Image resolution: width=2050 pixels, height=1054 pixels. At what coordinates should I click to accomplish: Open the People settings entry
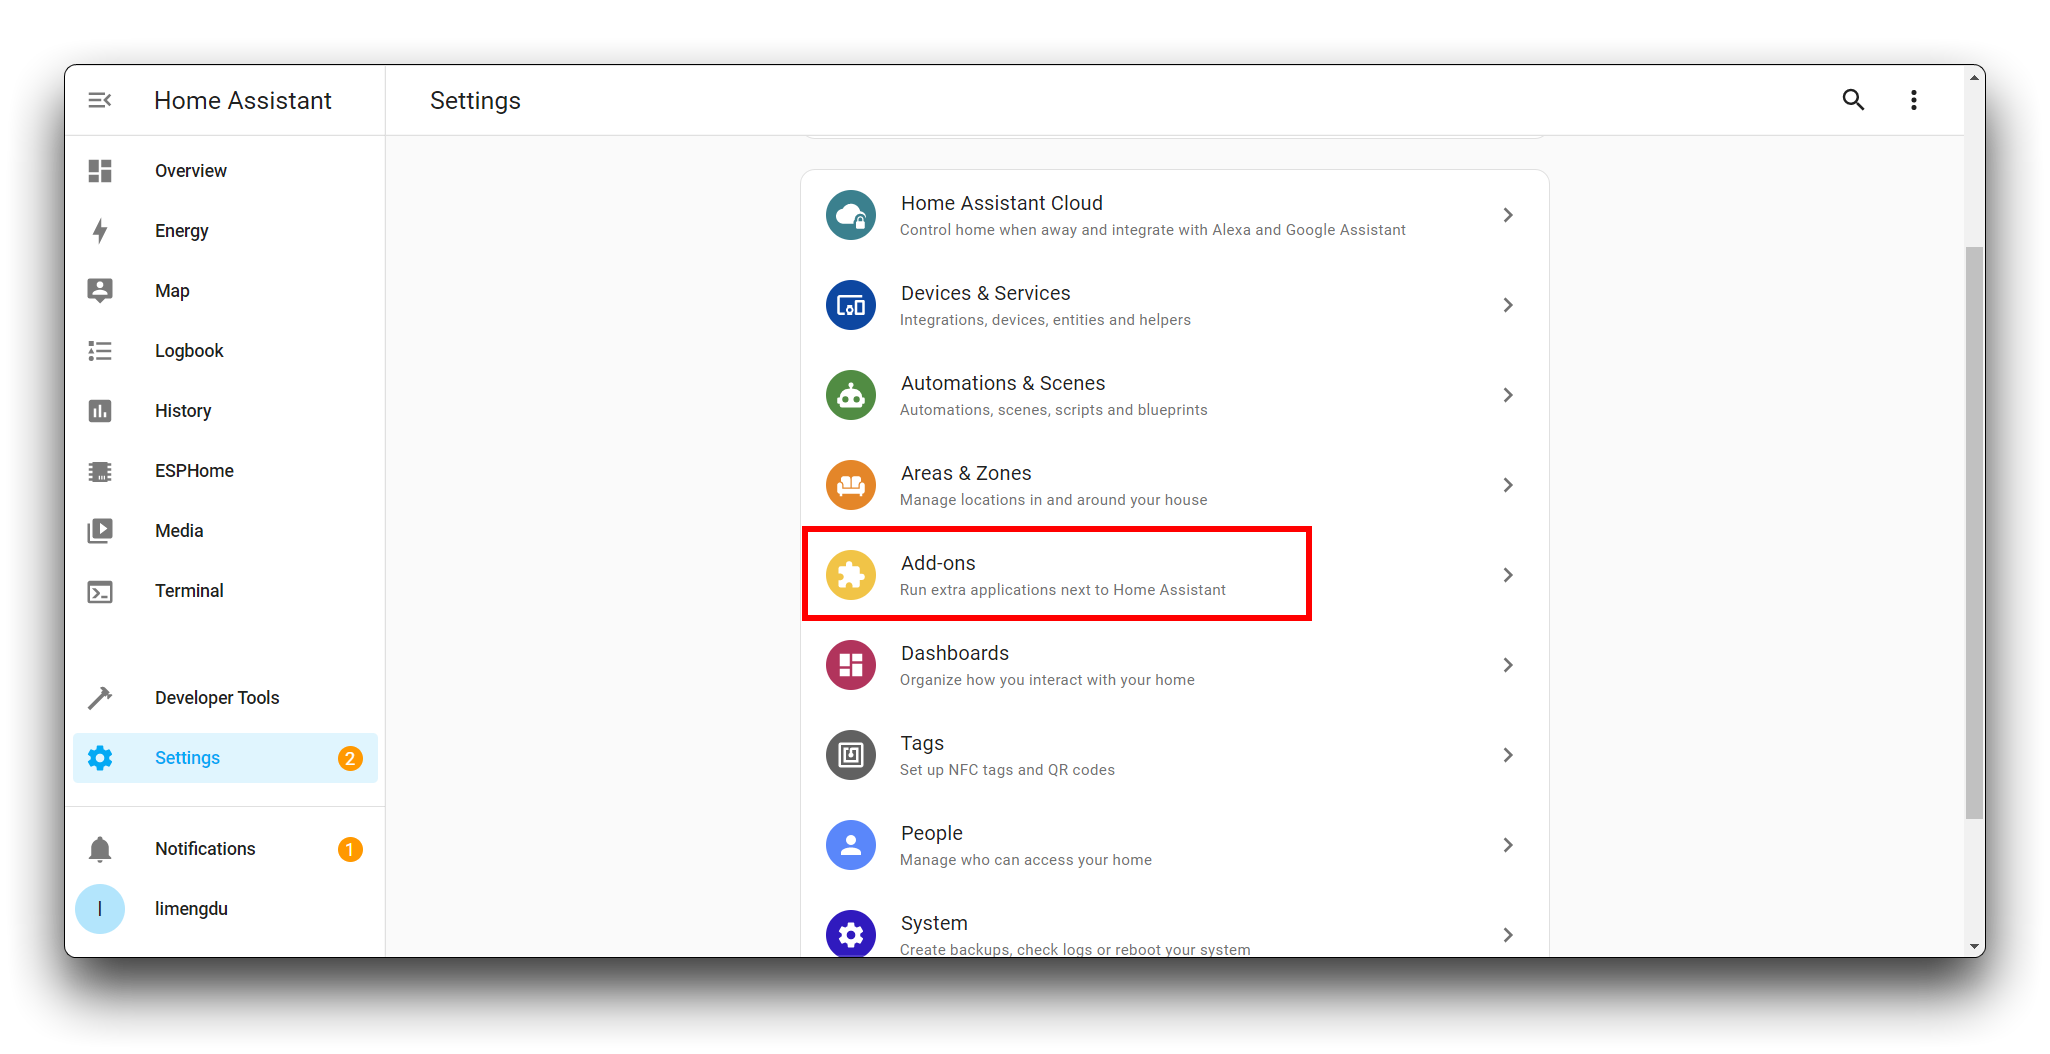point(1175,845)
